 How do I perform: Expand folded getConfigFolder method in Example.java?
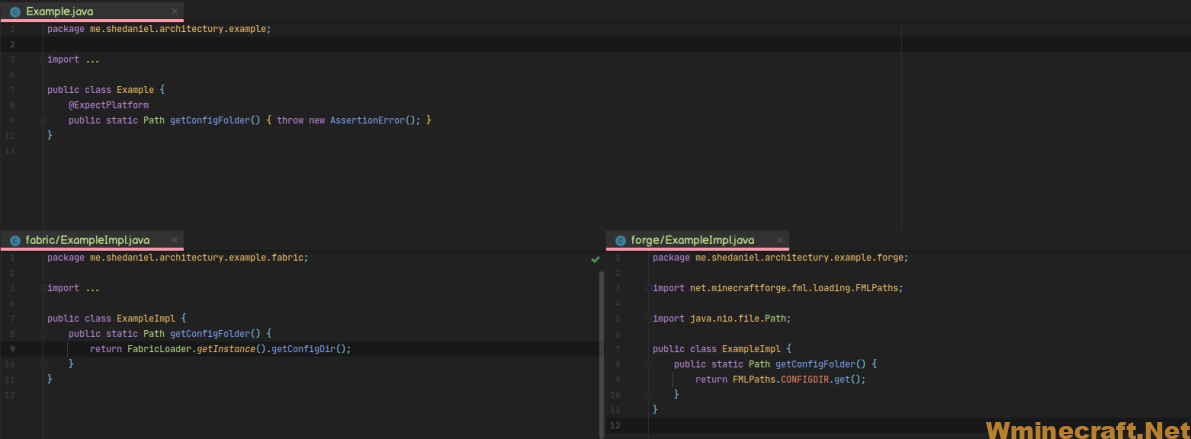[41, 120]
